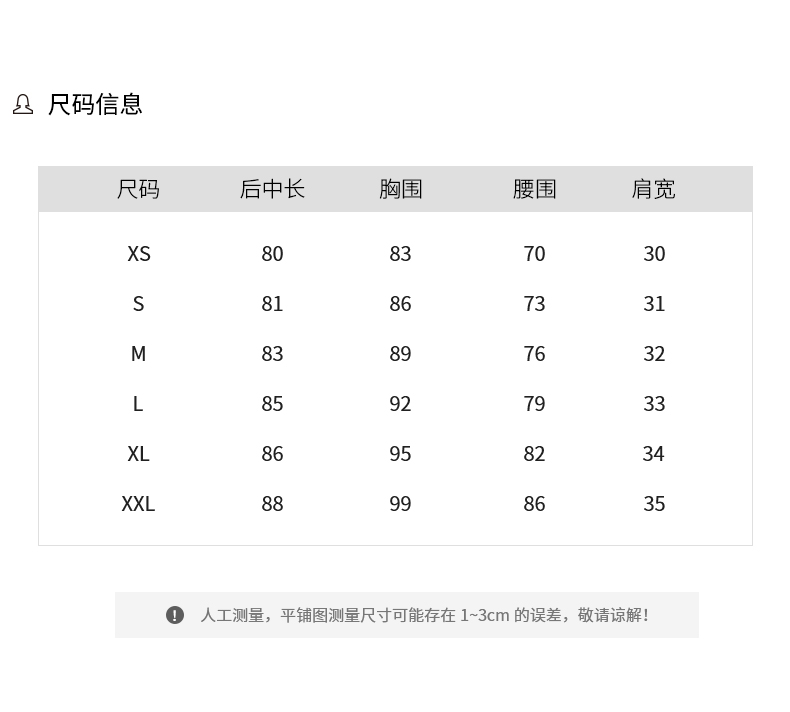Select the 尺码 column header

138,189
